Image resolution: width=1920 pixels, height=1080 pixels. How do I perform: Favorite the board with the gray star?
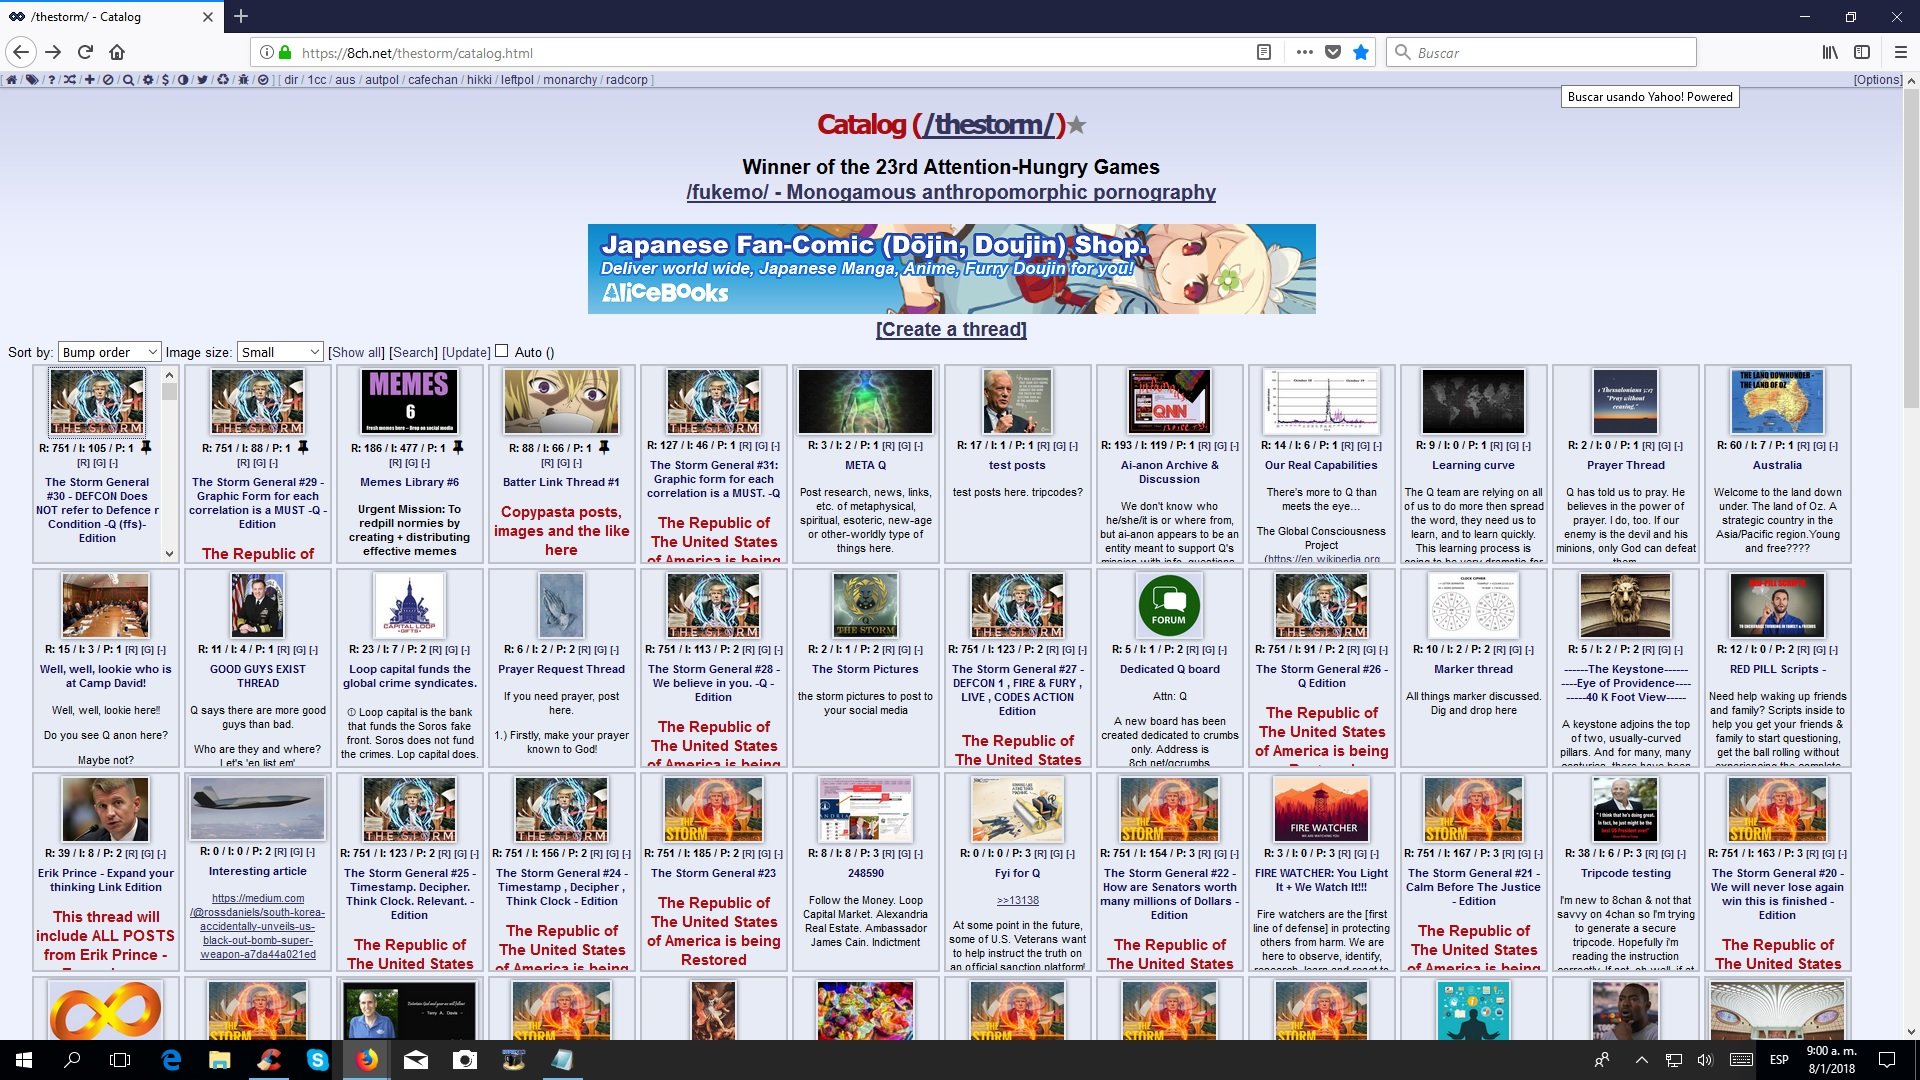[1076, 125]
